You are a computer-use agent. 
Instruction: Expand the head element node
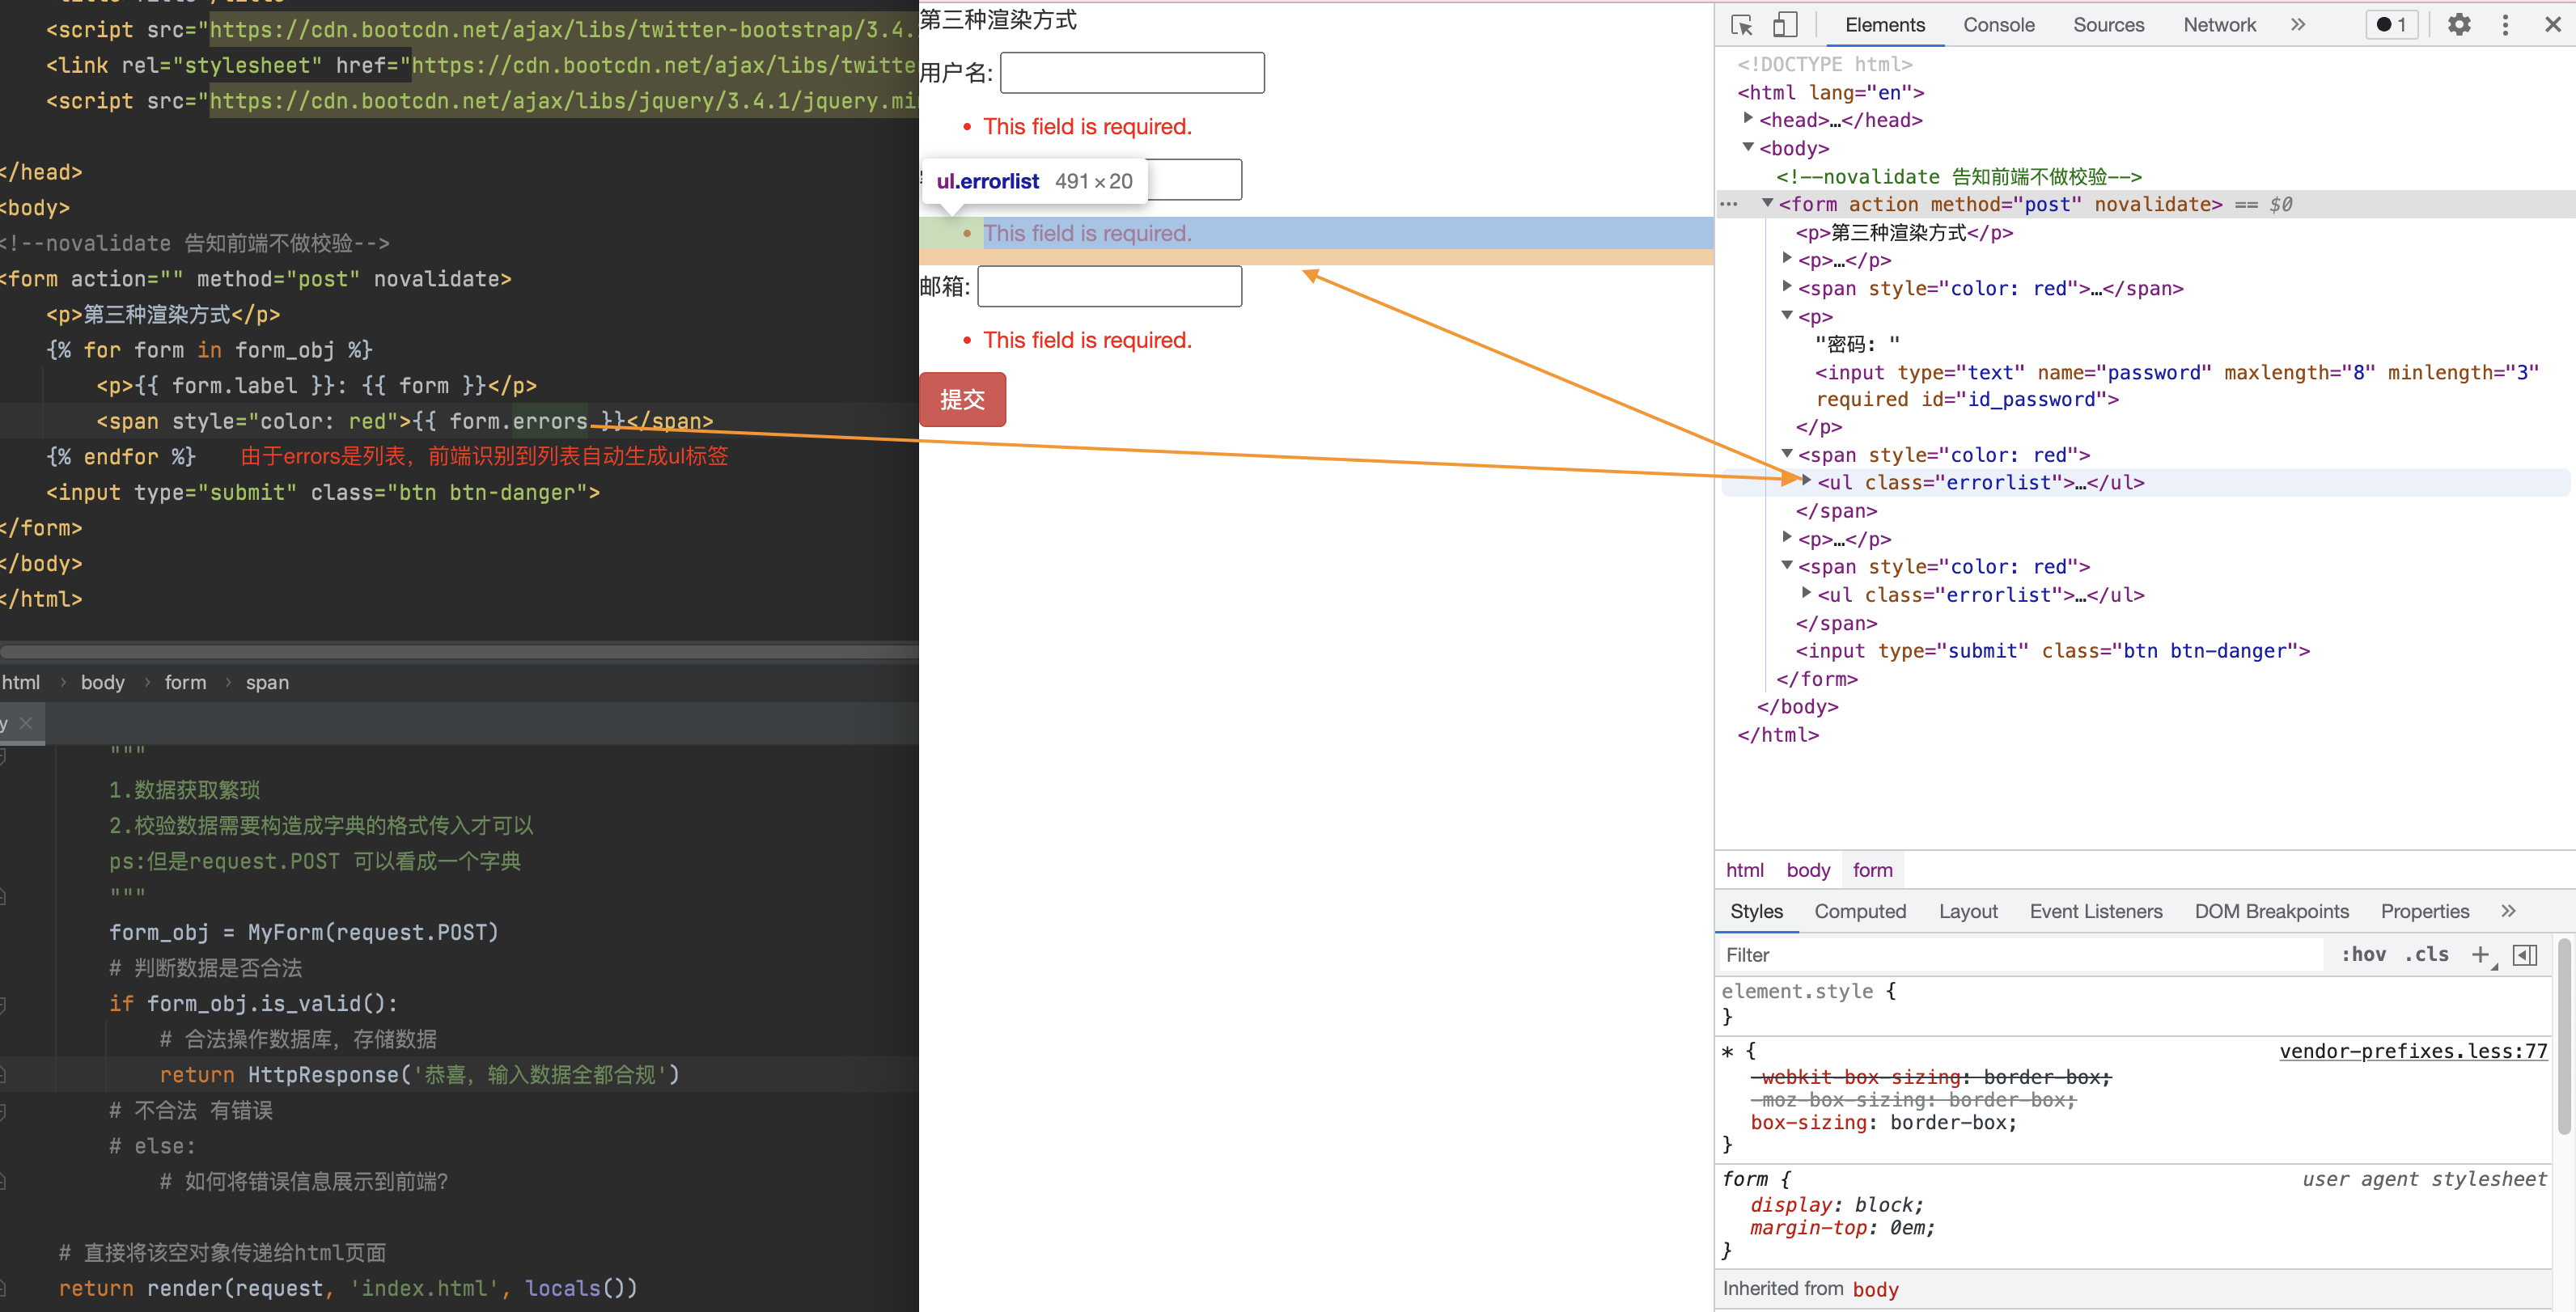click(x=1748, y=118)
